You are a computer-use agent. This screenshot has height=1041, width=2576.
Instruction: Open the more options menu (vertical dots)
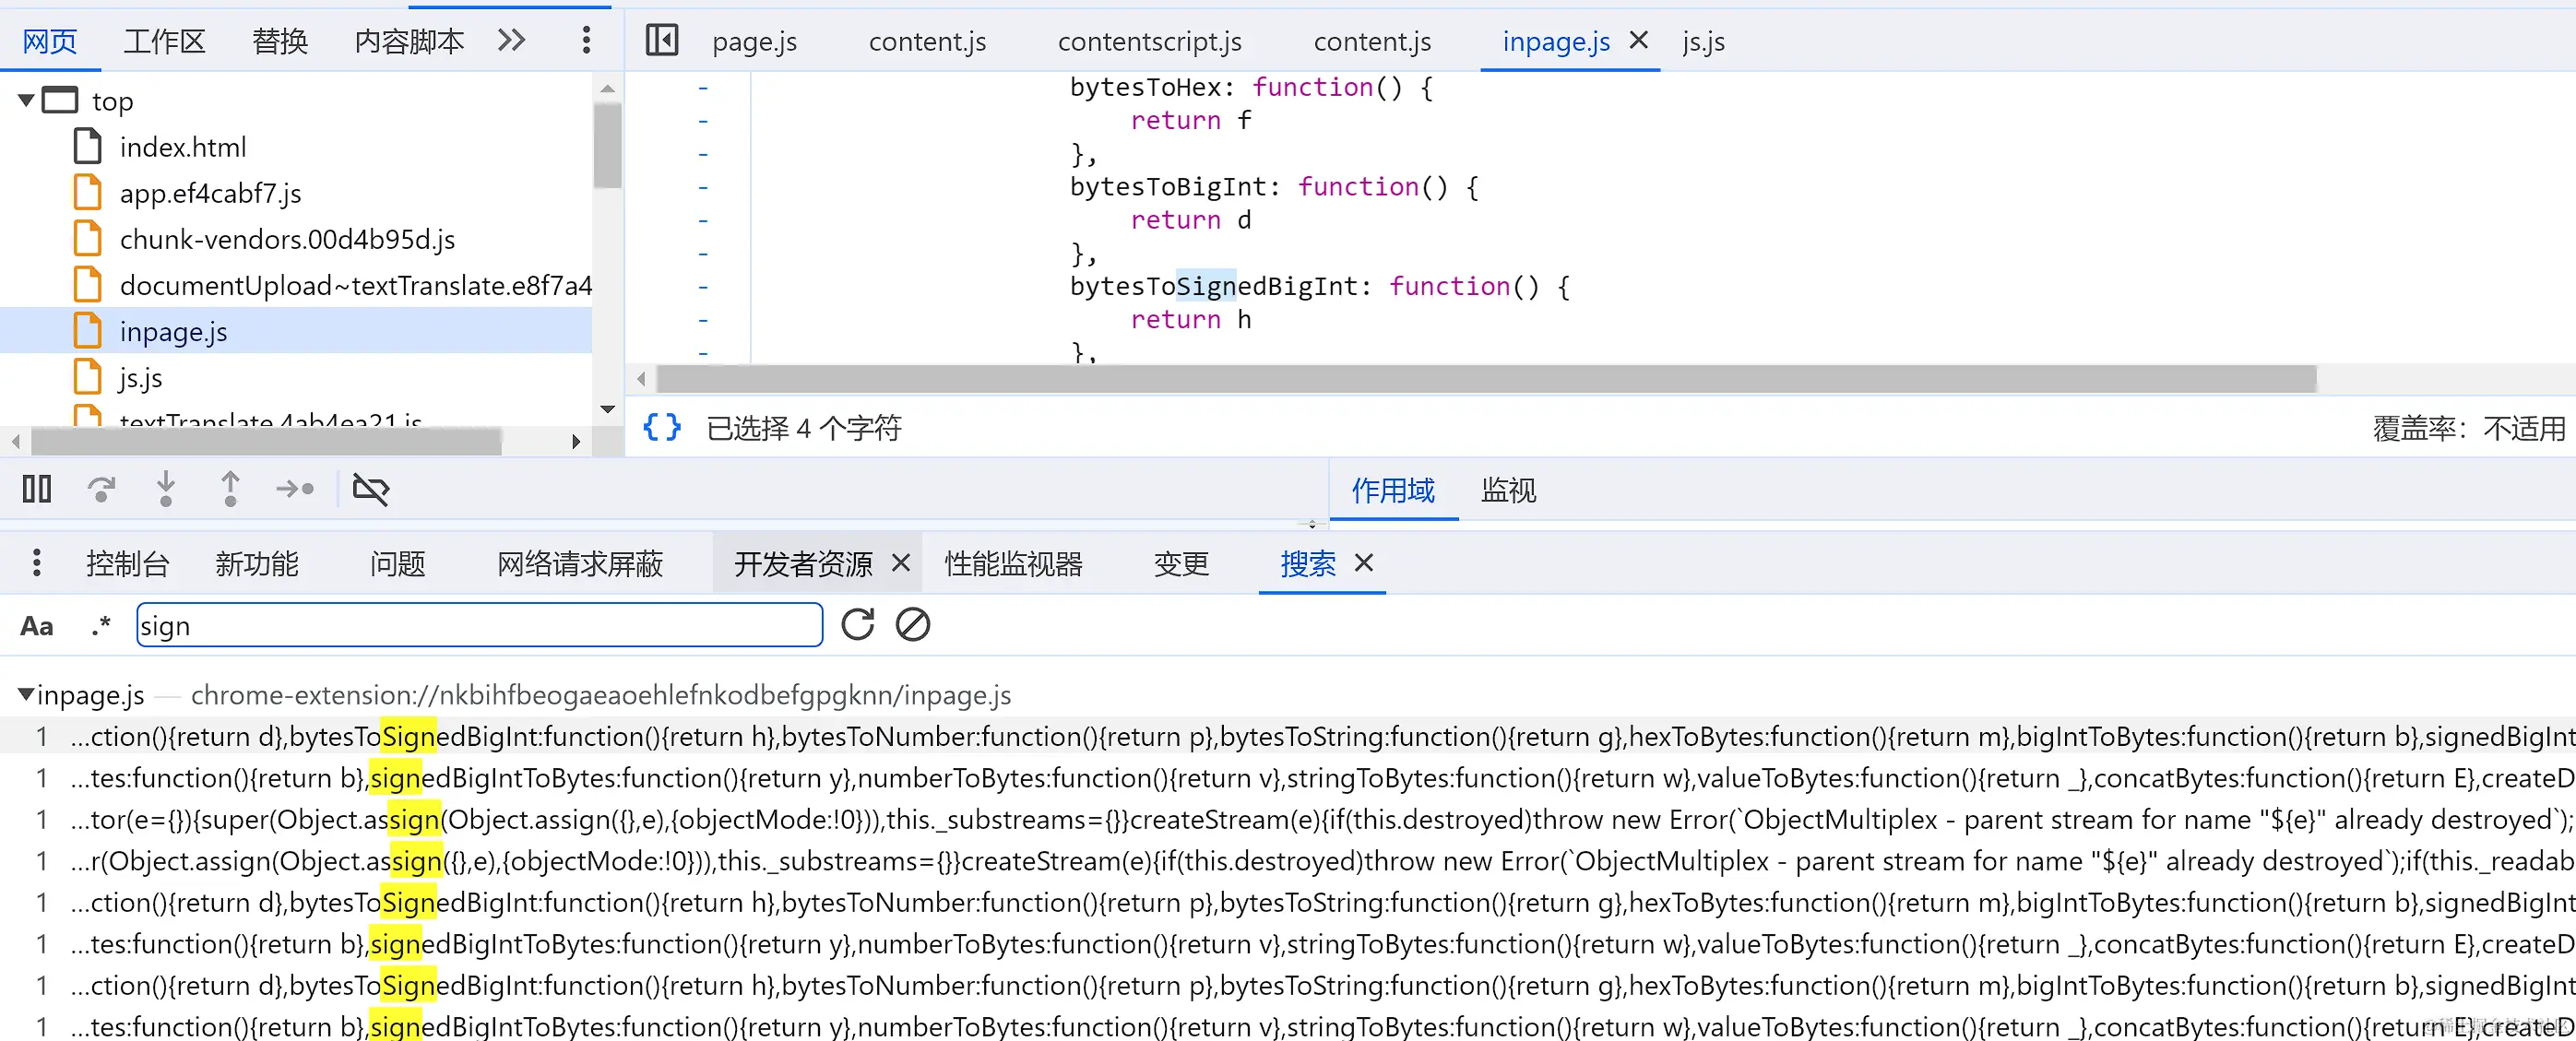586,40
